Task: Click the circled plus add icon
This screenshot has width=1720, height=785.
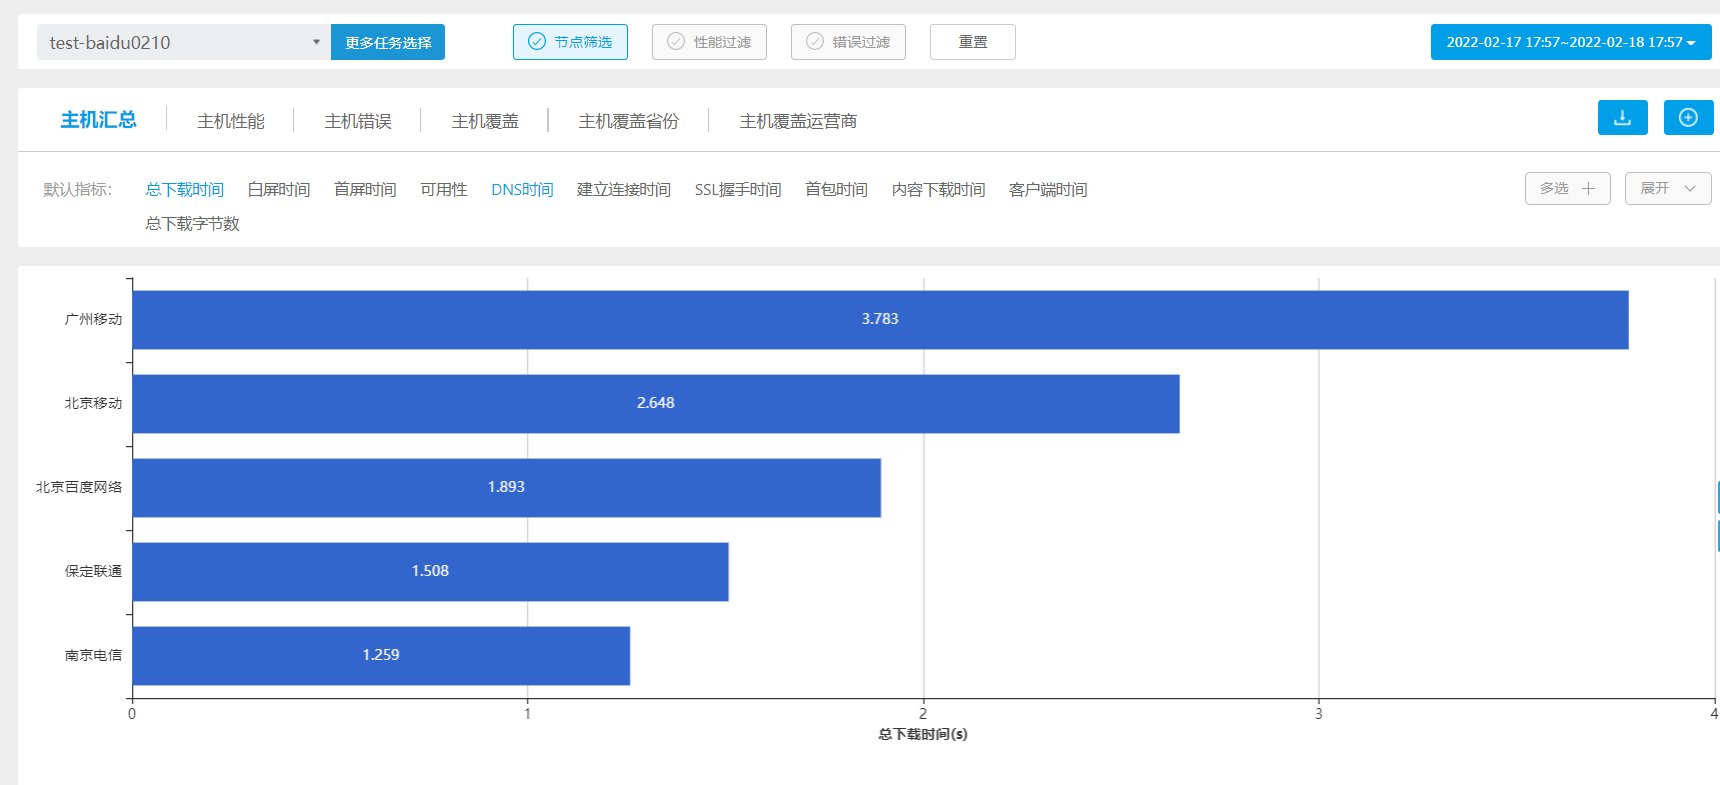Action: 1688,118
